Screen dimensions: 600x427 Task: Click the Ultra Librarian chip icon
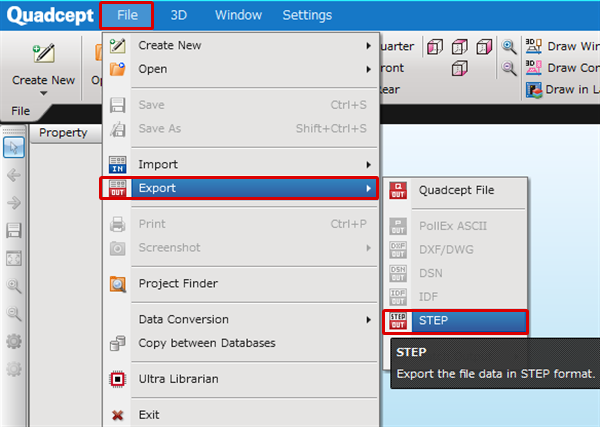tap(117, 379)
